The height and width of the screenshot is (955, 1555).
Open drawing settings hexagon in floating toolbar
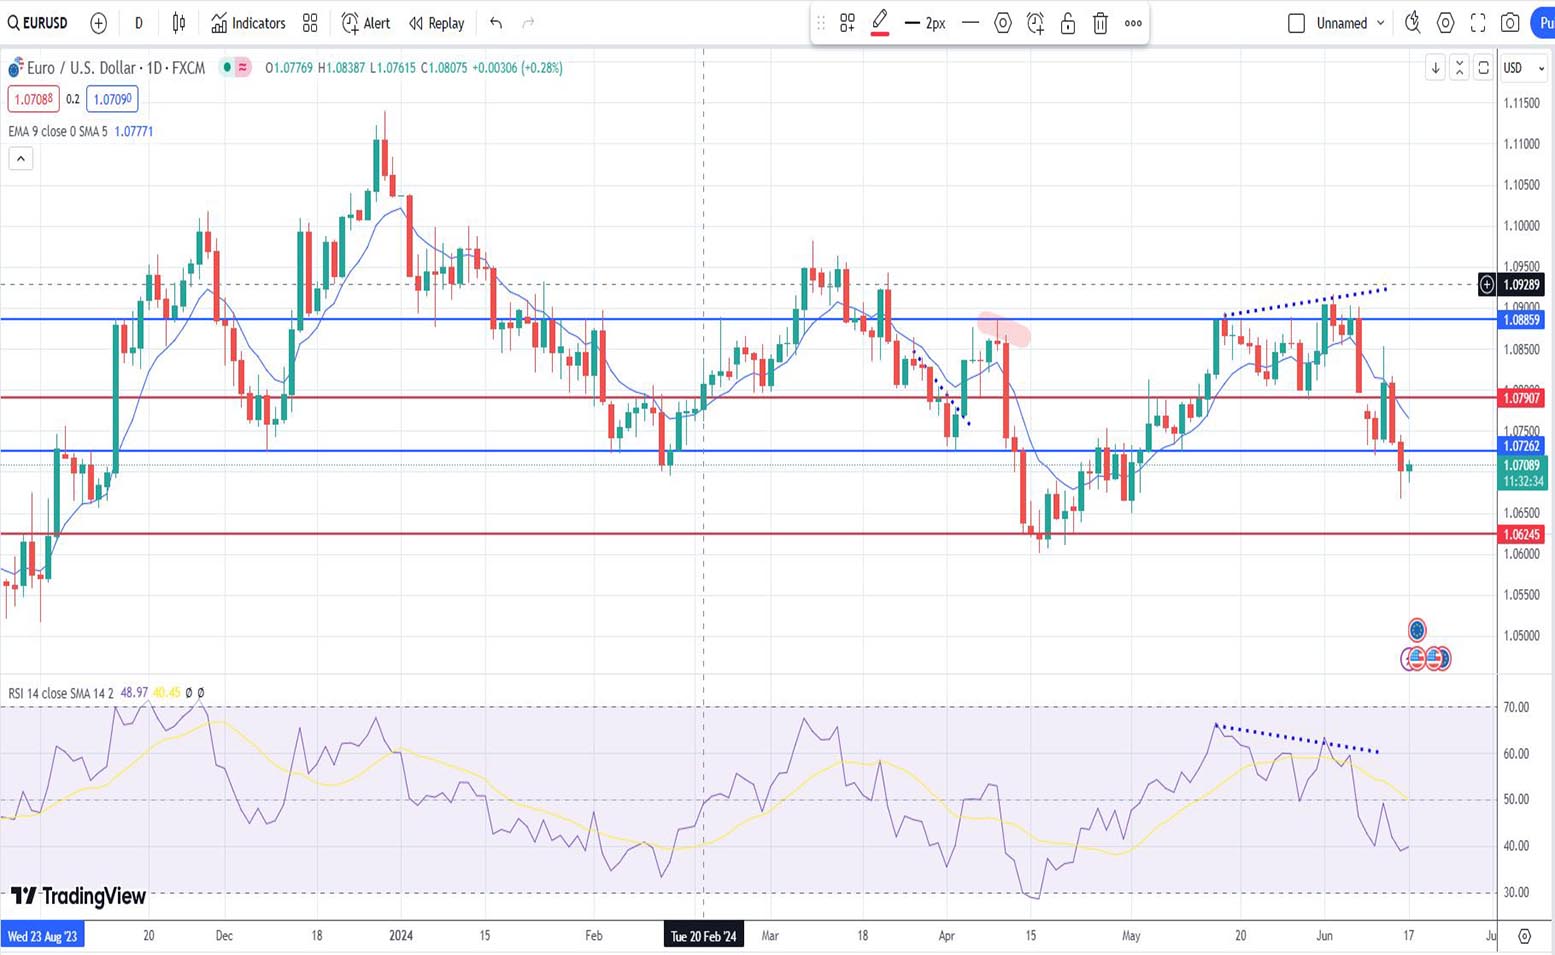point(1003,23)
